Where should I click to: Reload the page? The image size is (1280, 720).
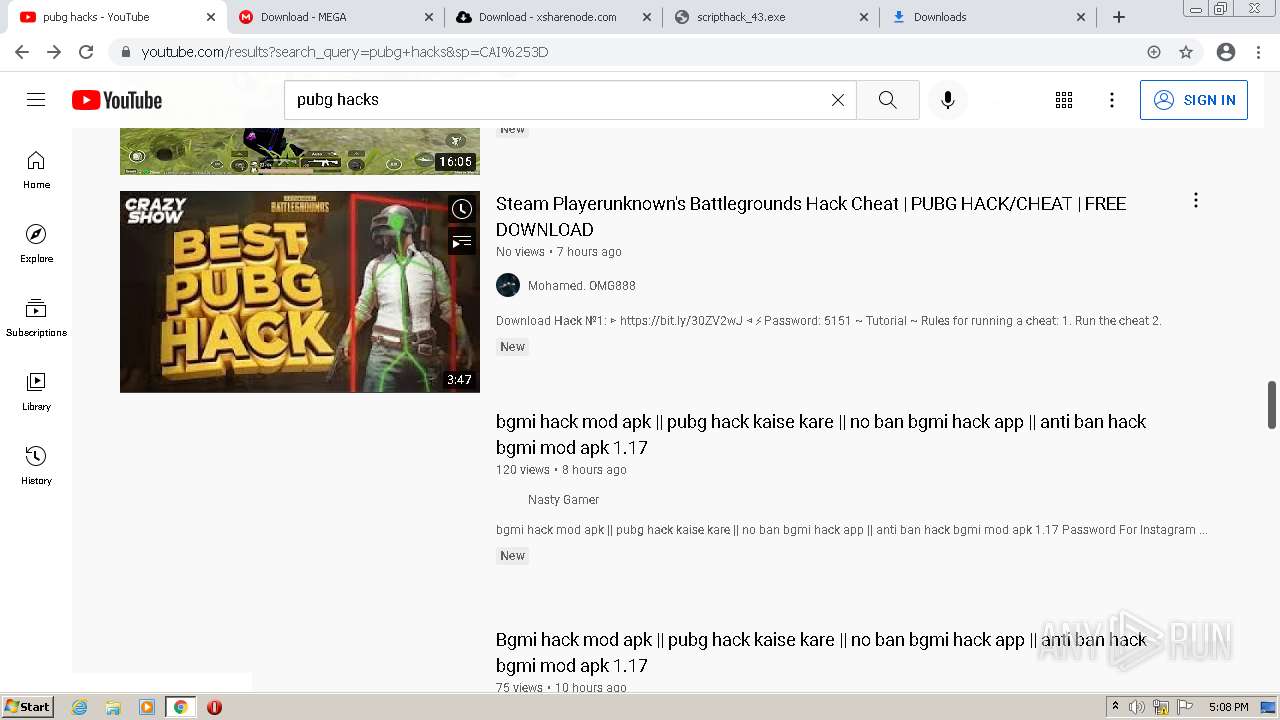point(86,52)
